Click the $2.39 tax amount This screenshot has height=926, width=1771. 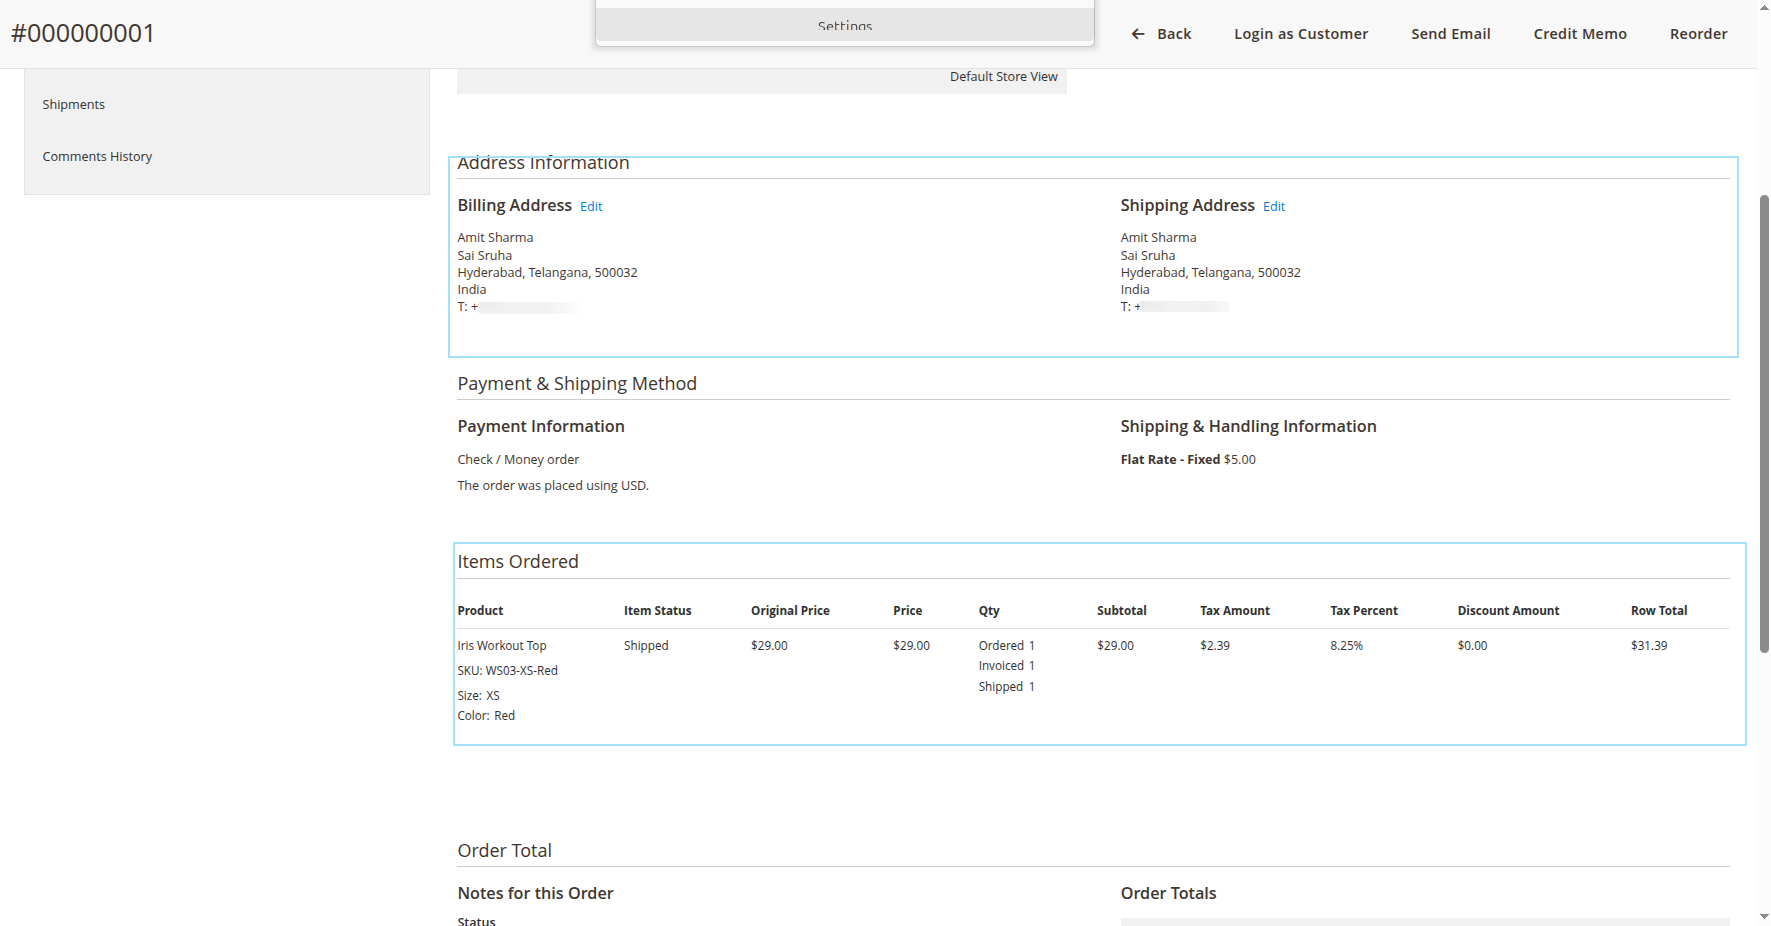tap(1215, 646)
